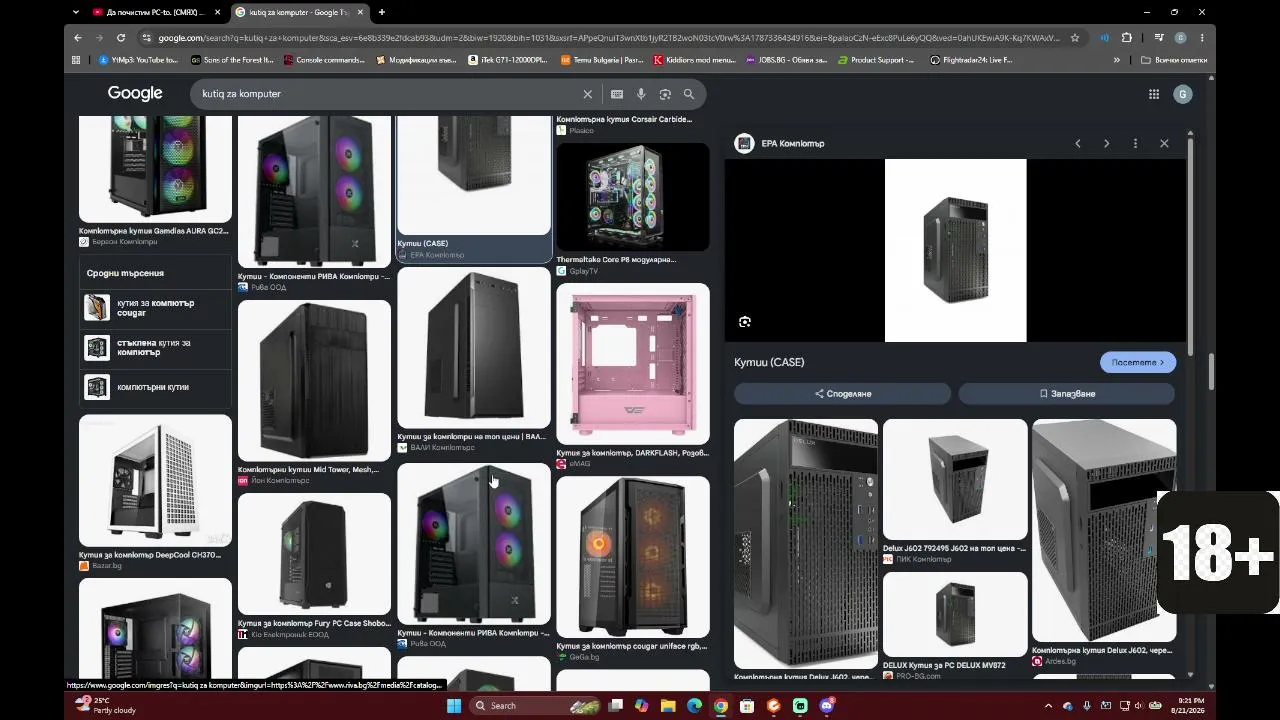This screenshot has height=720, width=1280.
Task: Share the image with Споделяне
Action: click(x=843, y=394)
